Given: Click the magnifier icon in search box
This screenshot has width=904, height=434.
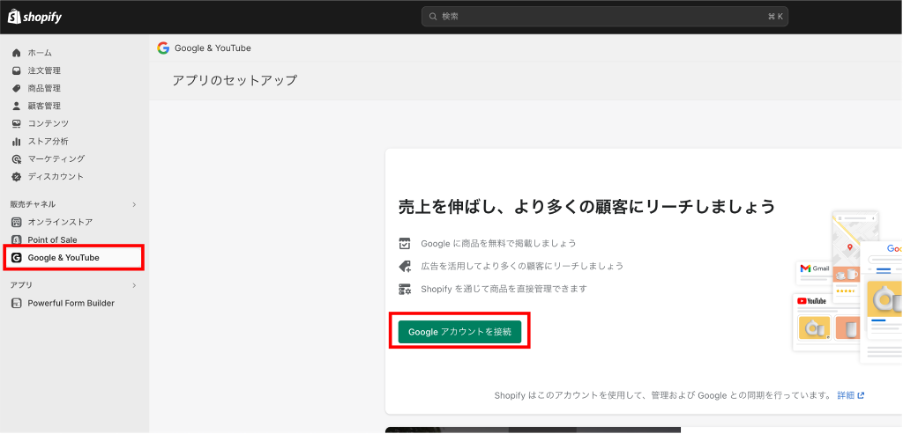Looking at the screenshot, I should pyautogui.click(x=433, y=17).
